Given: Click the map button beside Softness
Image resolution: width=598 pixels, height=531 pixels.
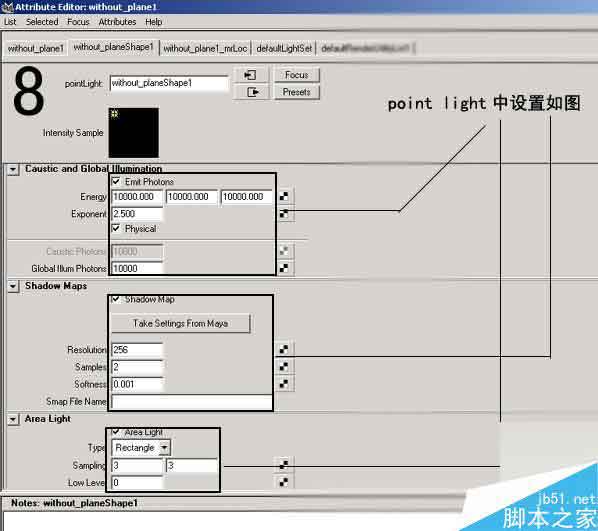Looking at the screenshot, I should tap(284, 384).
